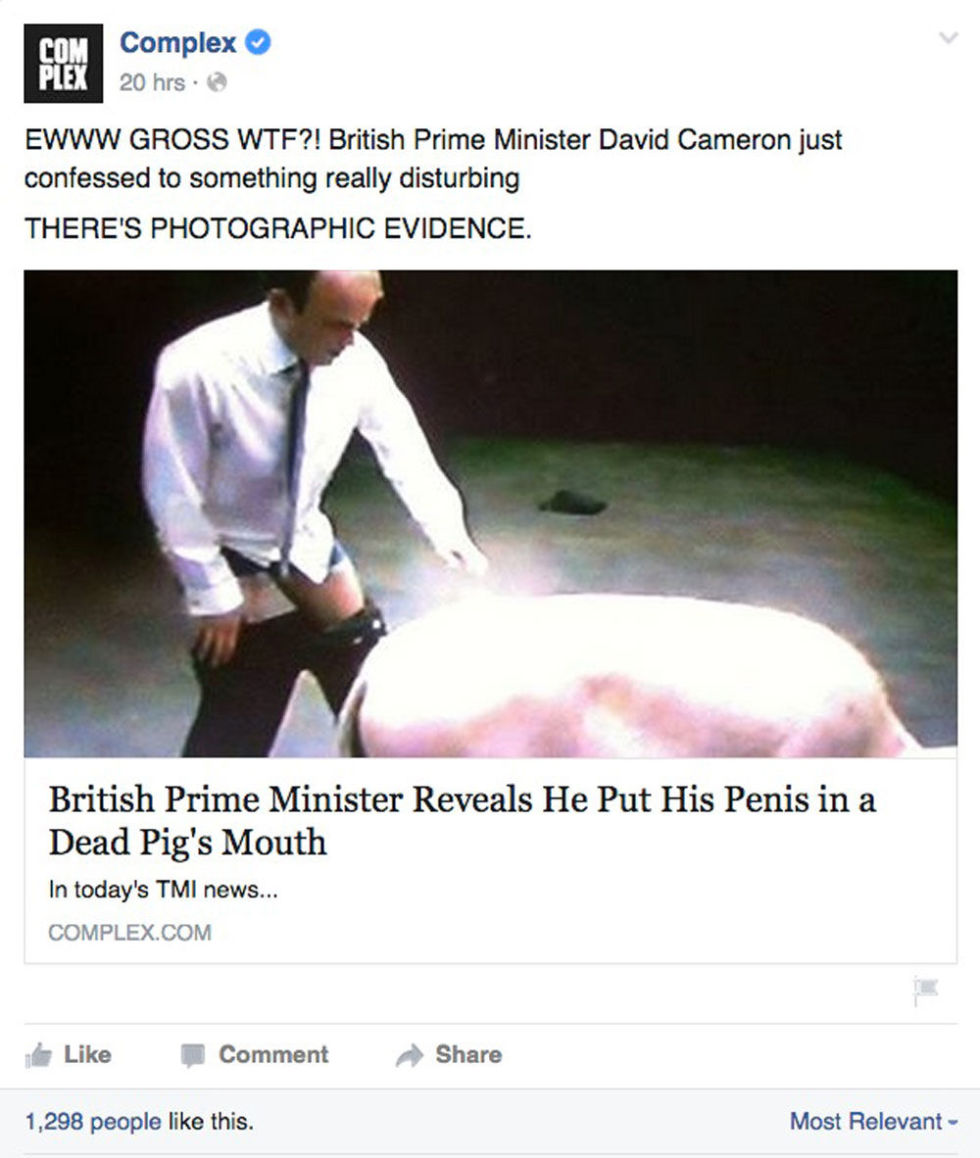Click the flag report icon below the article
This screenshot has width=980, height=1158.
click(x=925, y=990)
